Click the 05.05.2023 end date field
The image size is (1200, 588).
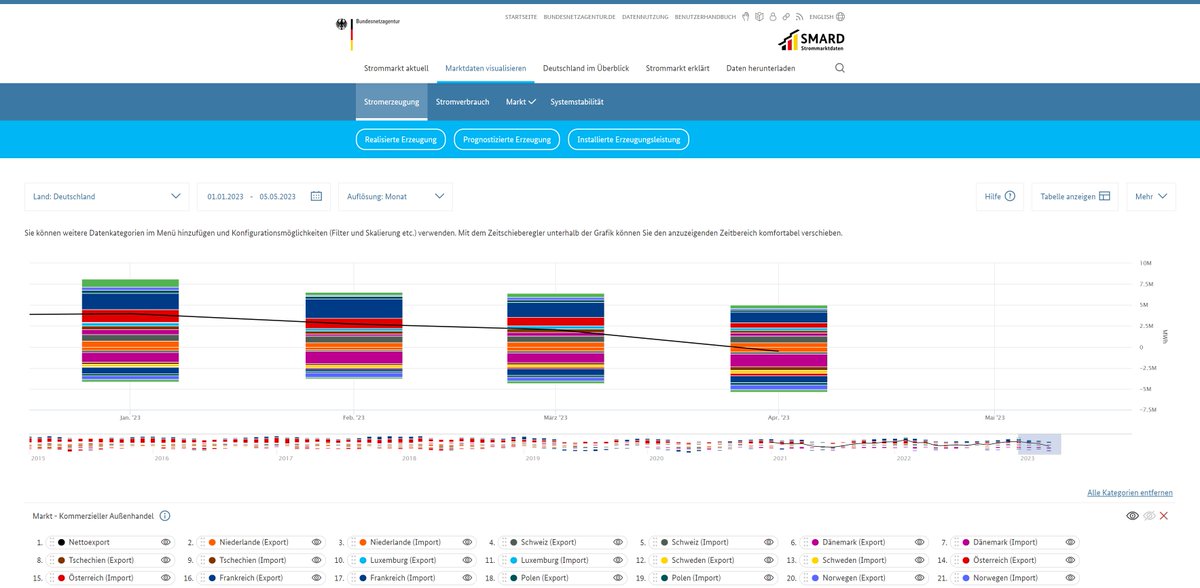tap(278, 196)
